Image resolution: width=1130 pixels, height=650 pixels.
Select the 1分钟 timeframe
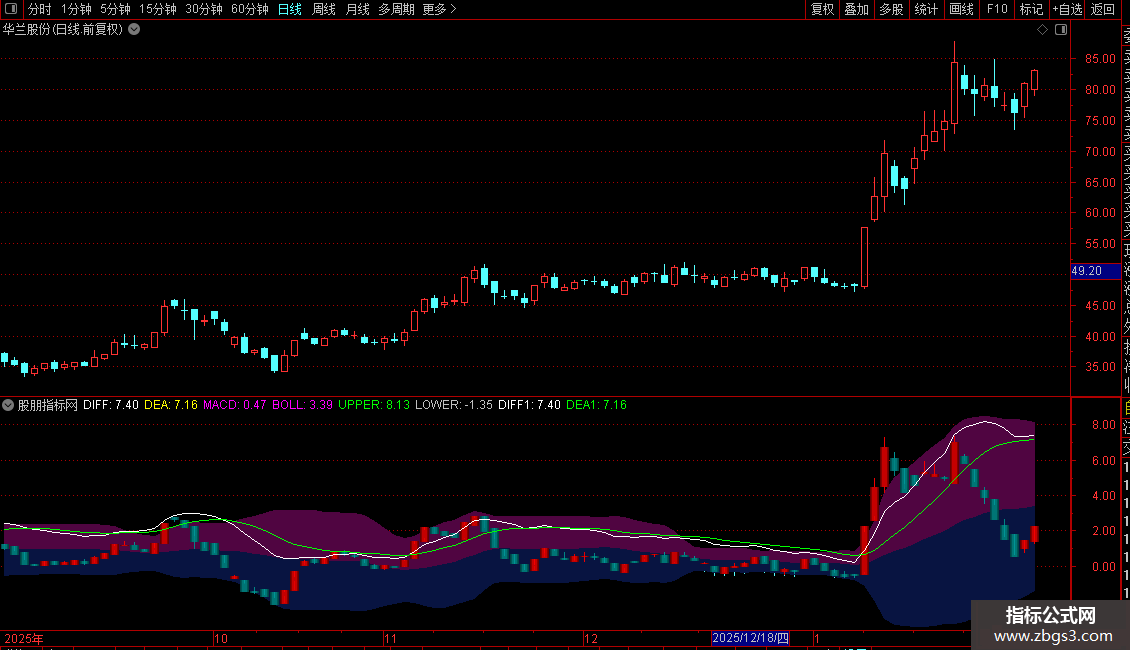tap(76, 9)
